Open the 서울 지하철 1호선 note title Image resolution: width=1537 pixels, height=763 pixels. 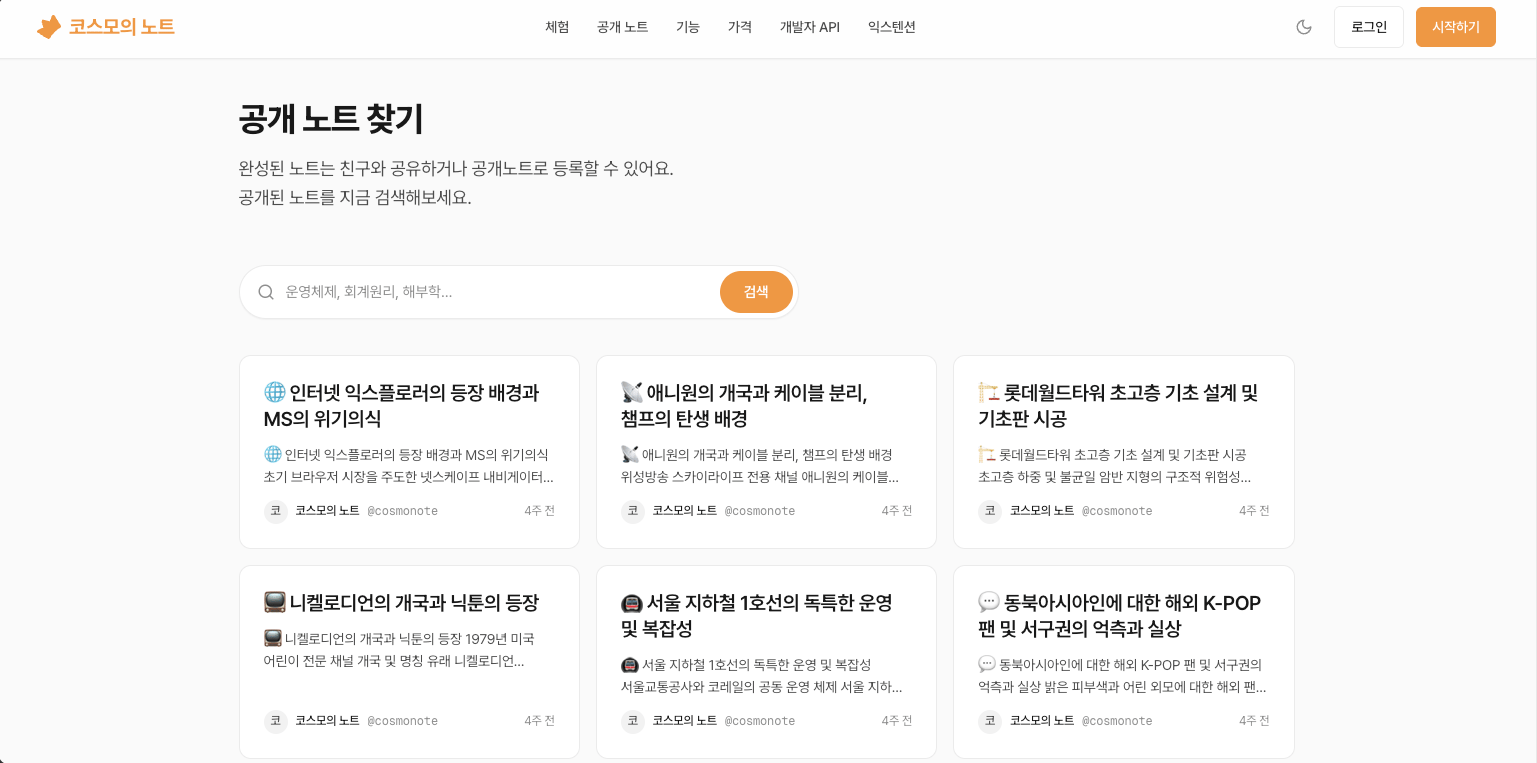(x=757, y=616)
